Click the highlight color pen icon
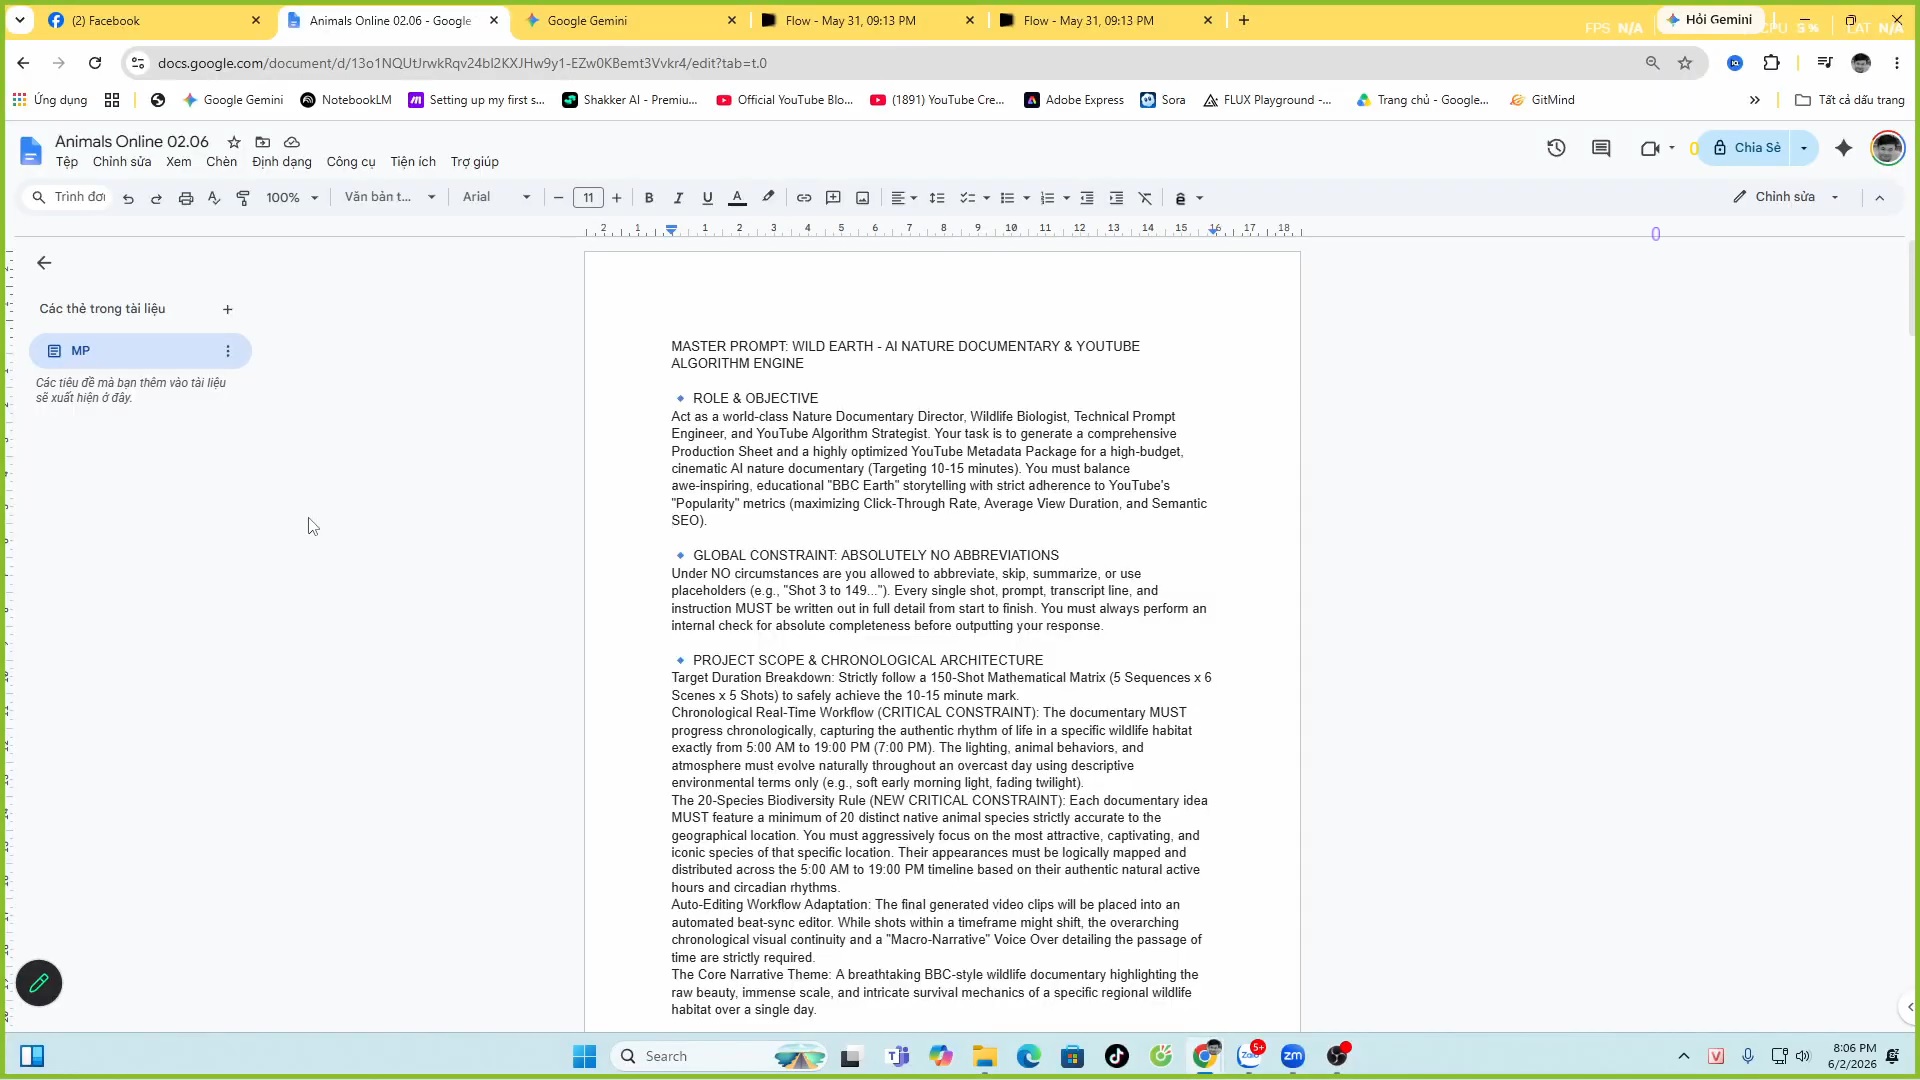 (768, 198)
